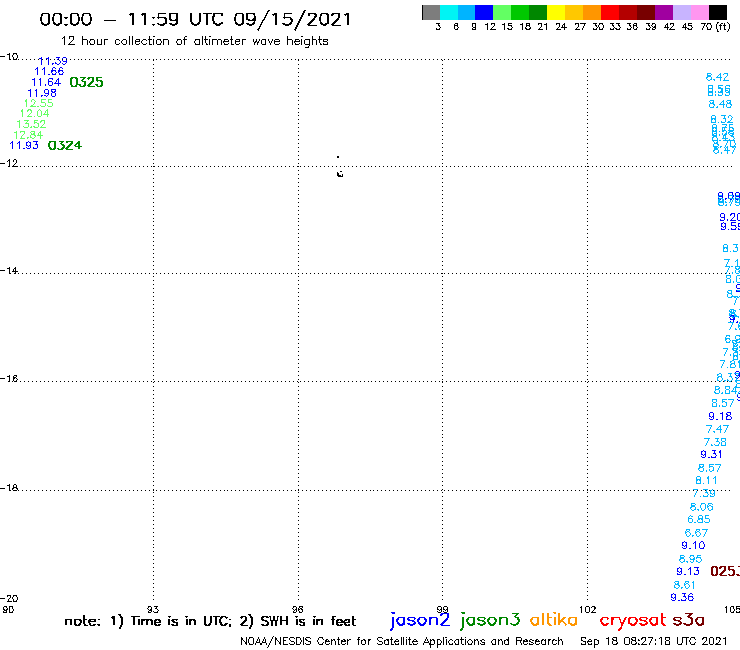Click the -18 latitude axis label
This screenshot has height=650, width=740.
tap(9, 488)
